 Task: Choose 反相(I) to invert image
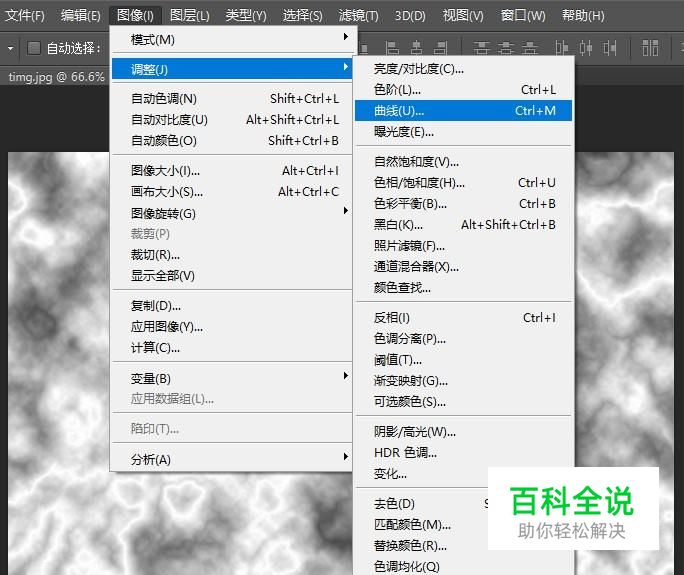(463, 317)
